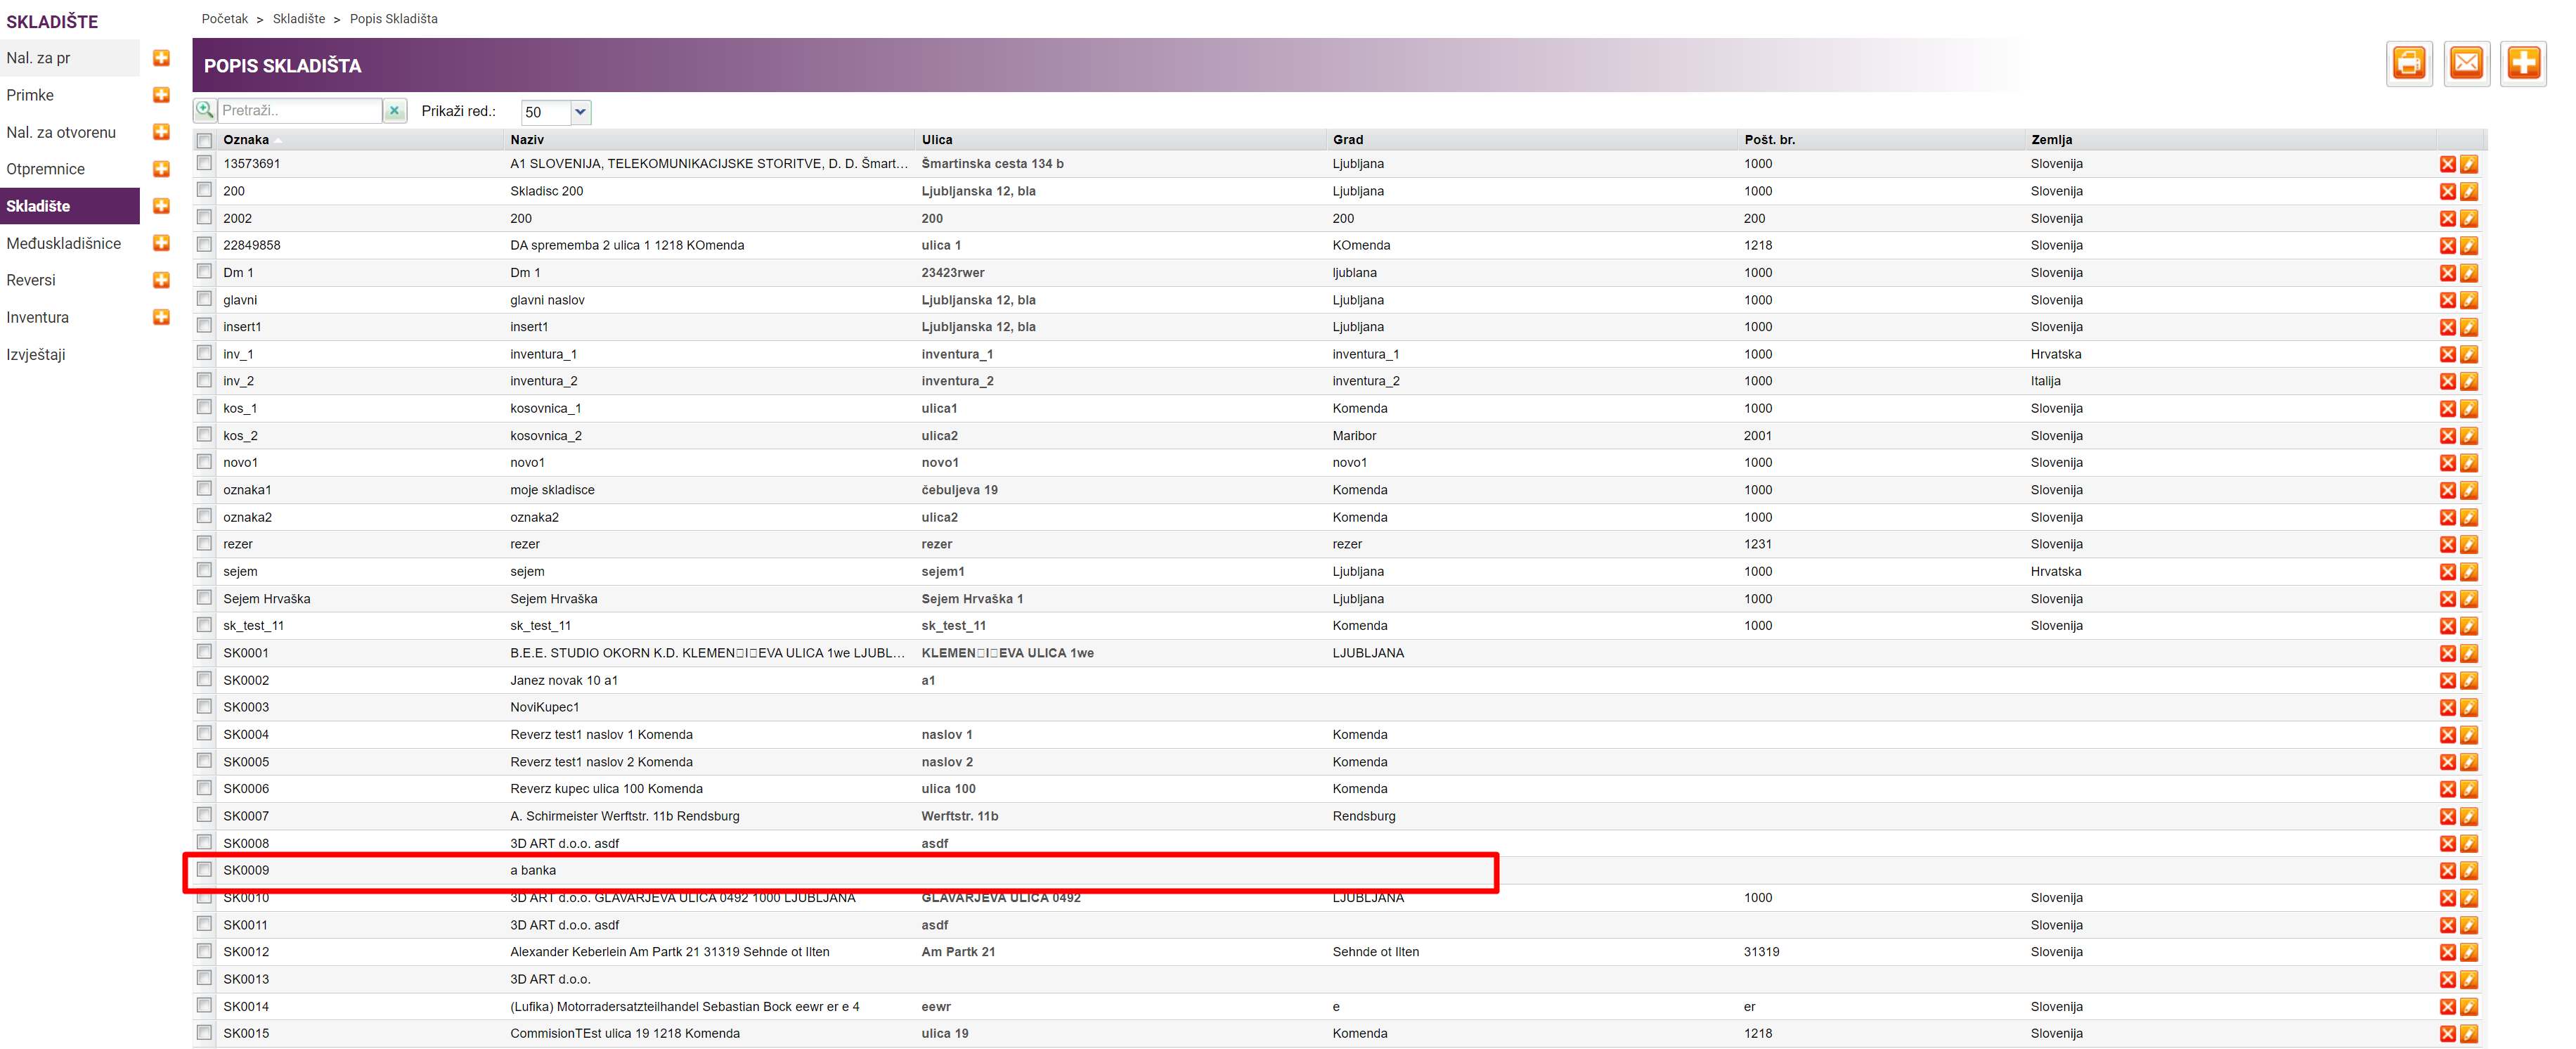Expand Inventura with its plus icon
Image resolution: width=2576 pixels, height=1049 pixels.
[x=161, y=317]
